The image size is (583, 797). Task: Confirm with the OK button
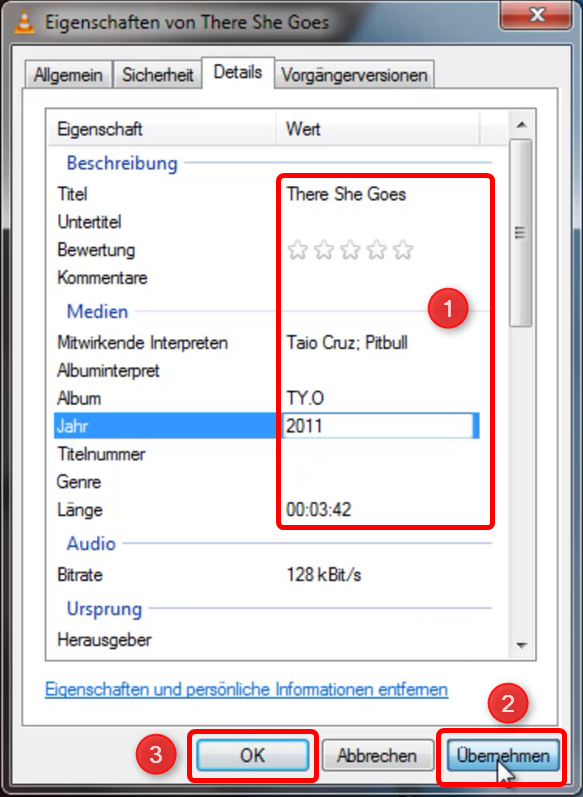pyautogui.click(x=253, y=755)
